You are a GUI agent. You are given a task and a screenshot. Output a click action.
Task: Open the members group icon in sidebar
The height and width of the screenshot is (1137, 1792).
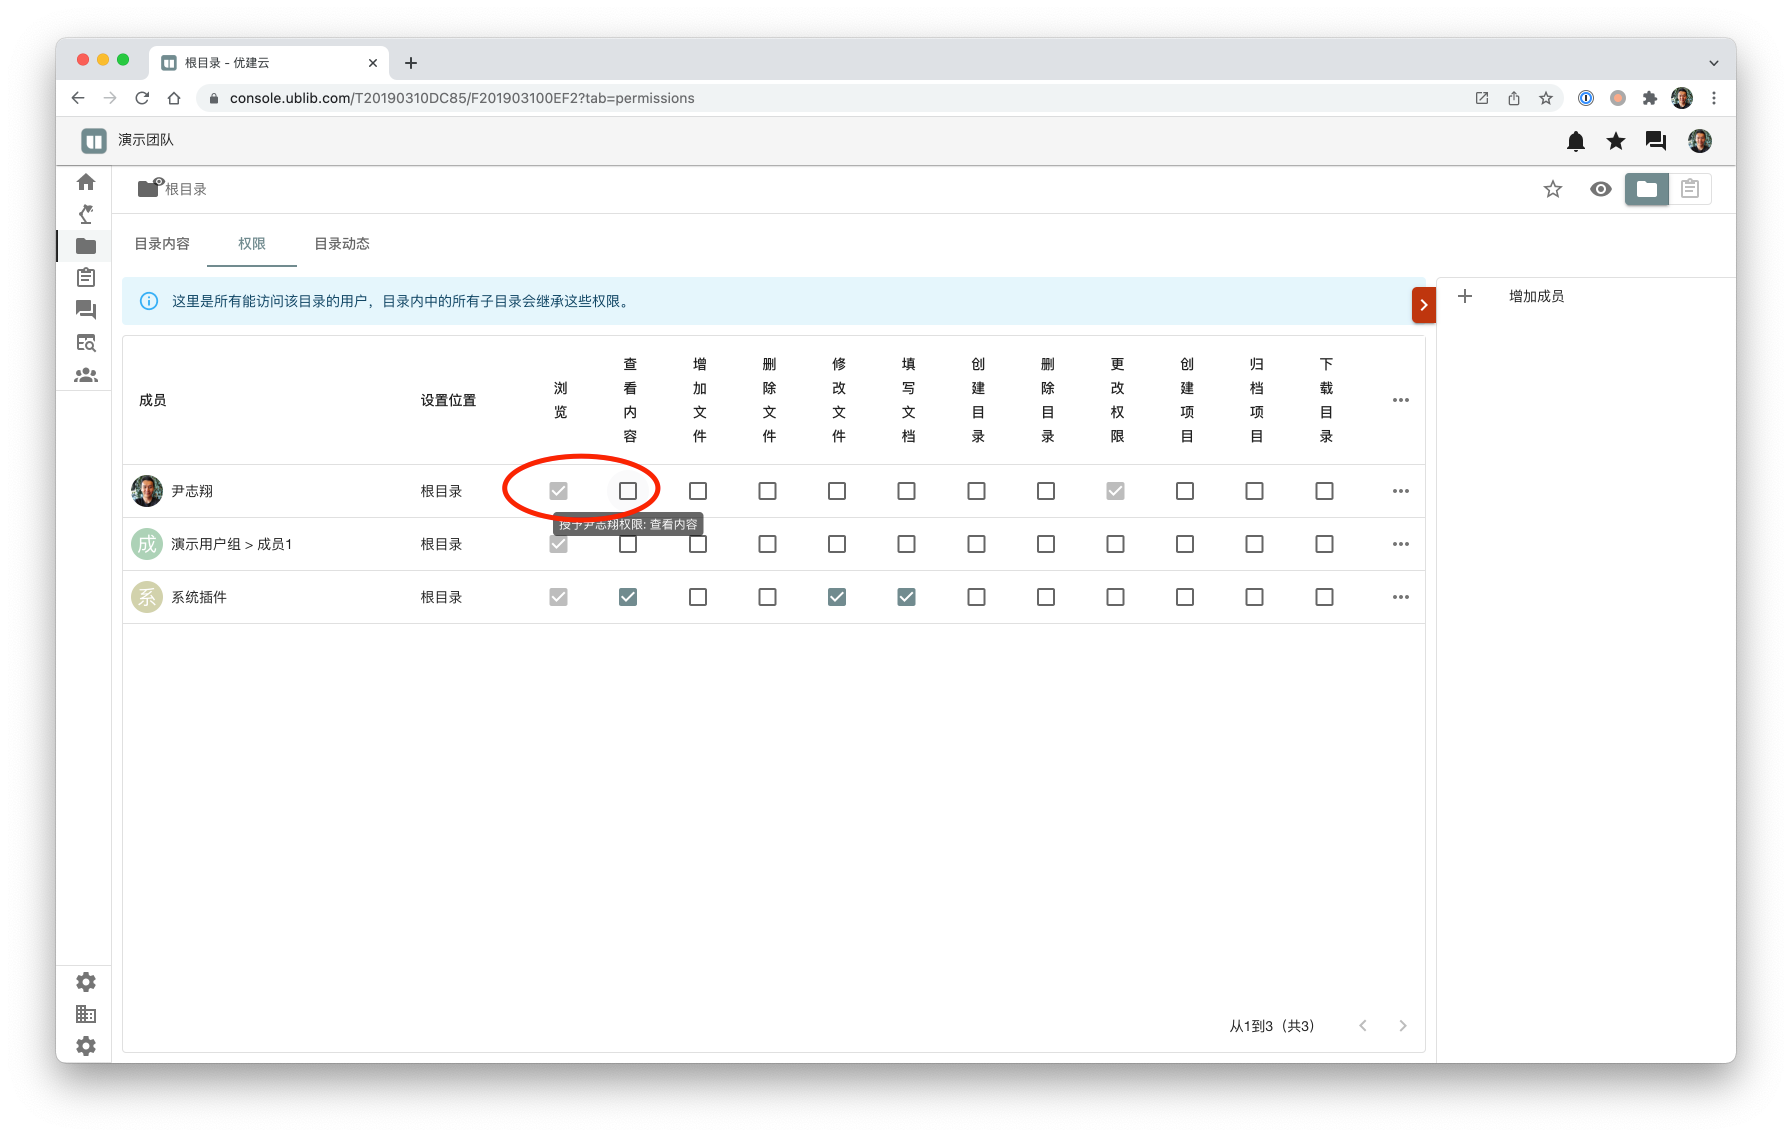point(86,375)
